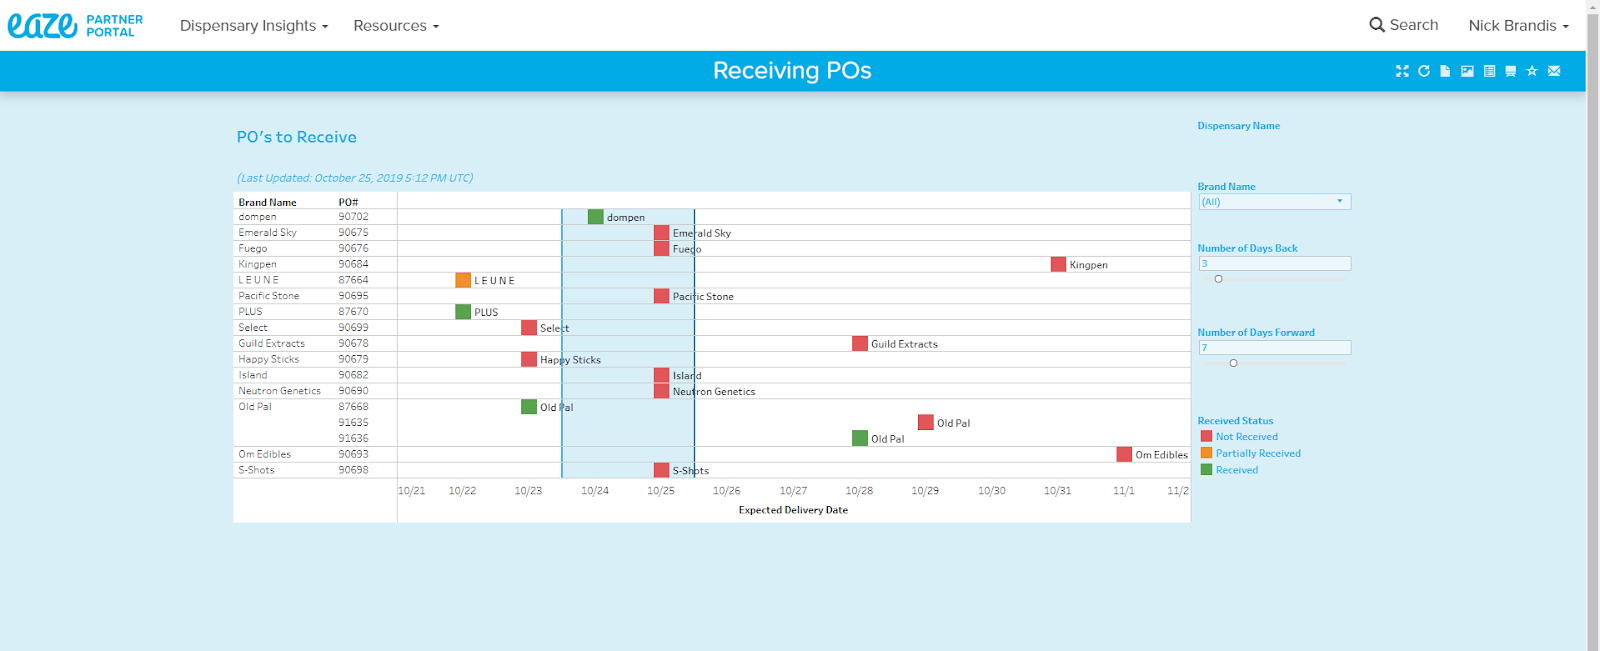
Task: Open the Resources dropdown menu
Action: point(396,26)
